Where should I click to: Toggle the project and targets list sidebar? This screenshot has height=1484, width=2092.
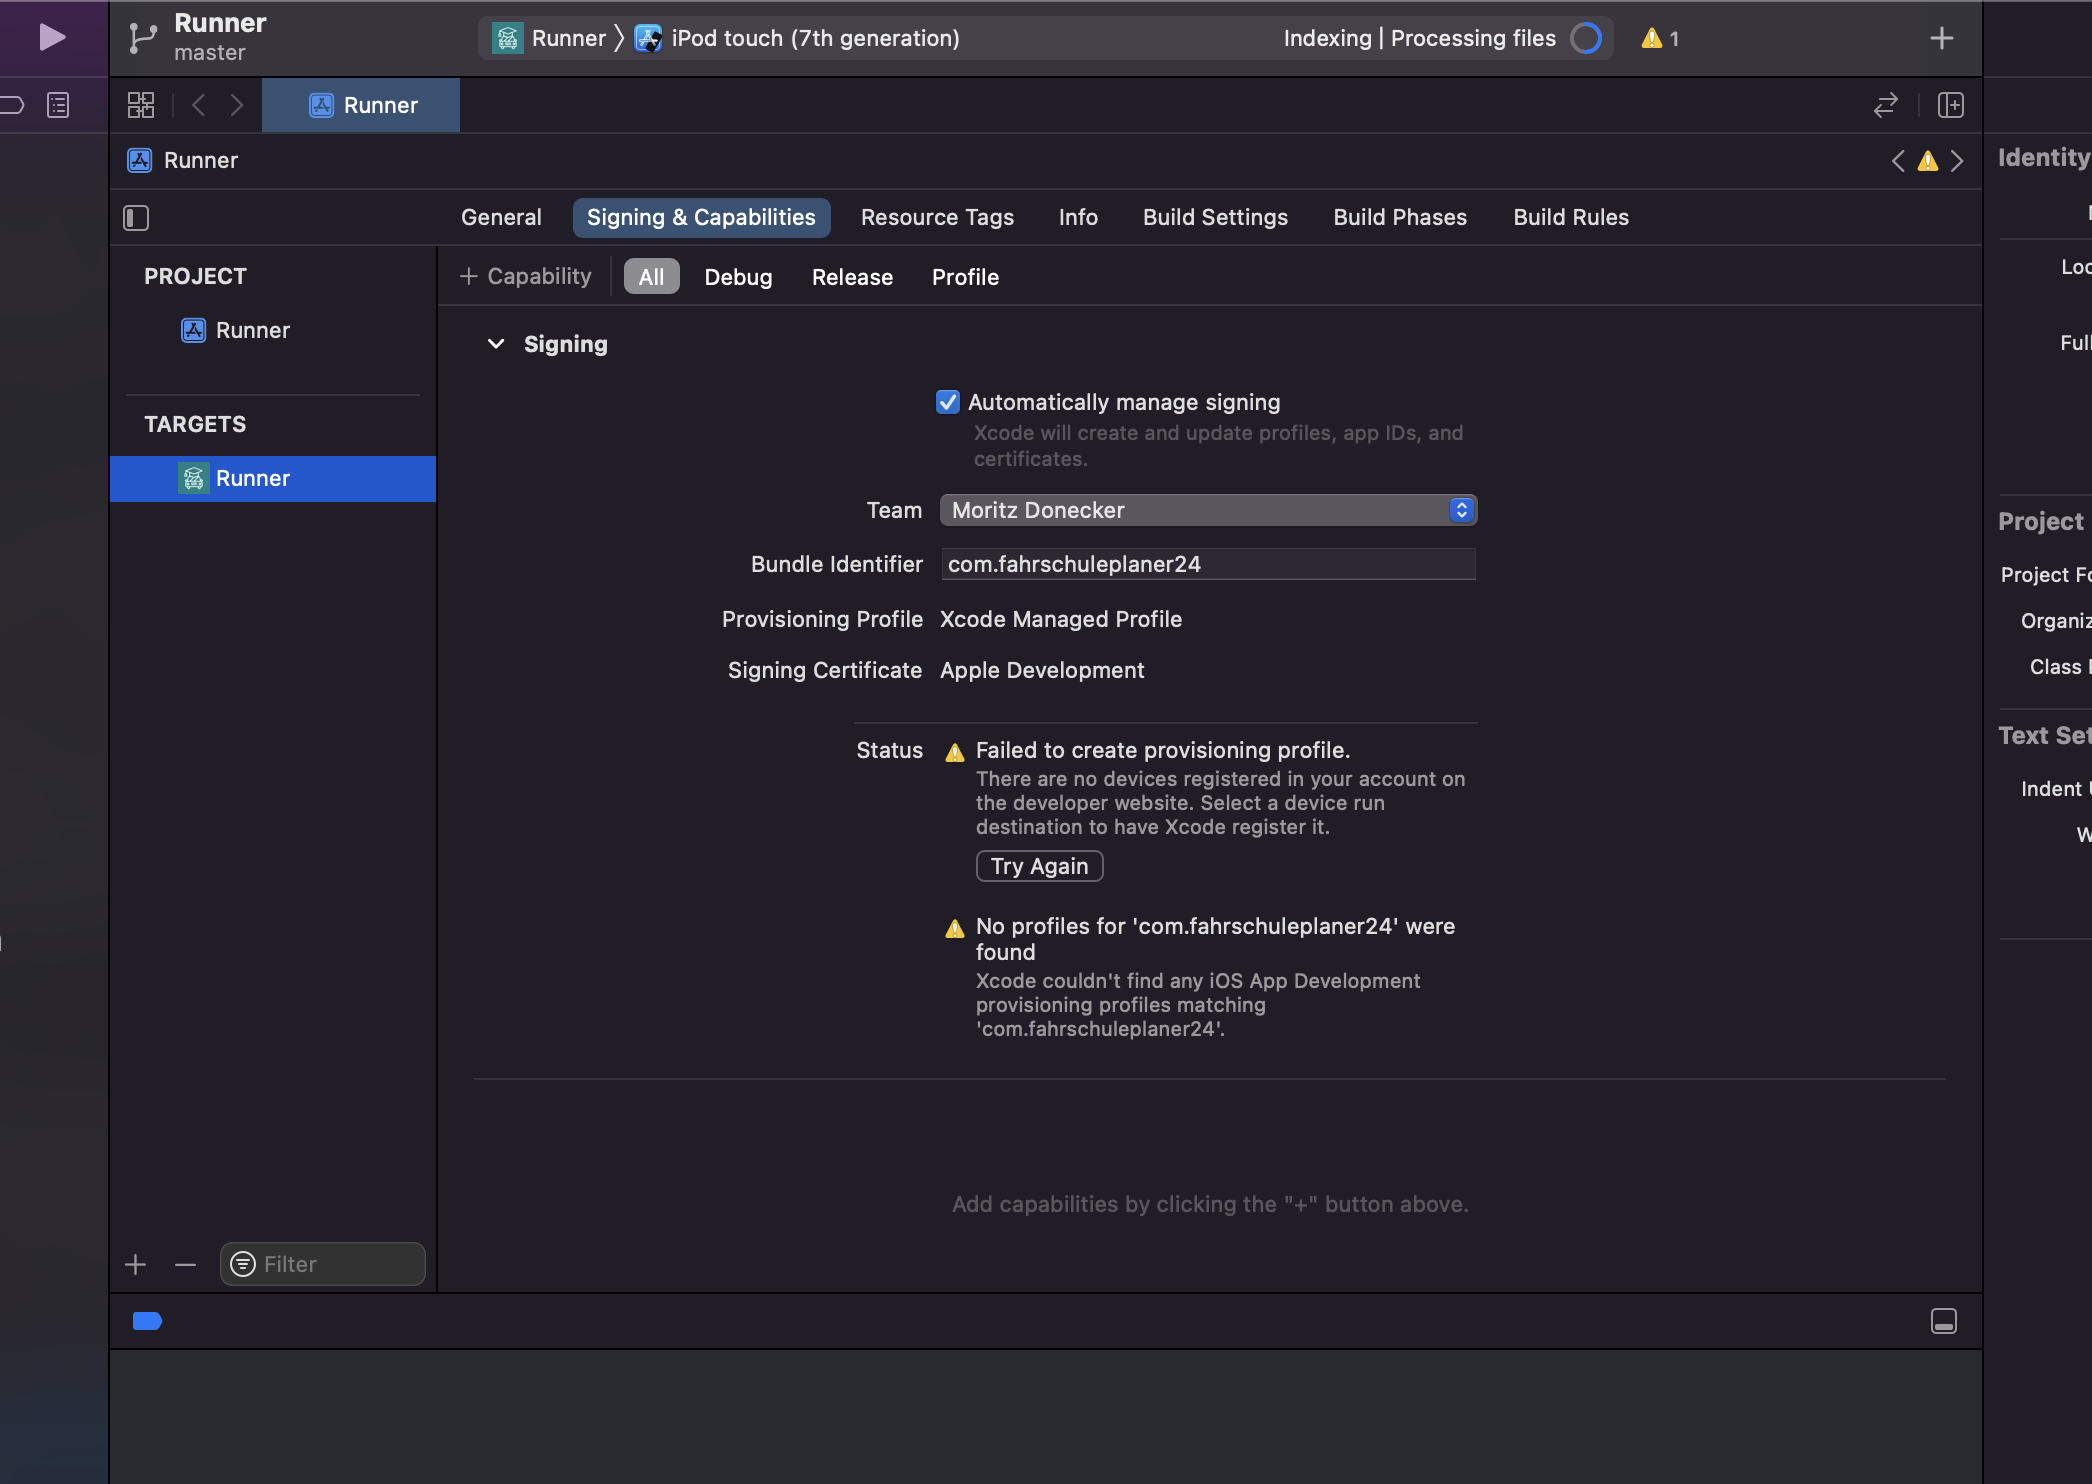click(136, 218)
